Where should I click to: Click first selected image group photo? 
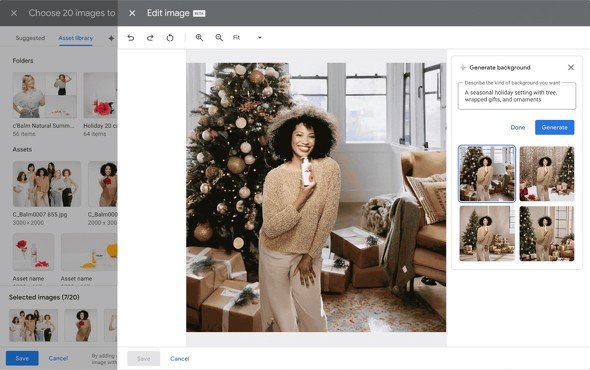tap(33, 326)
